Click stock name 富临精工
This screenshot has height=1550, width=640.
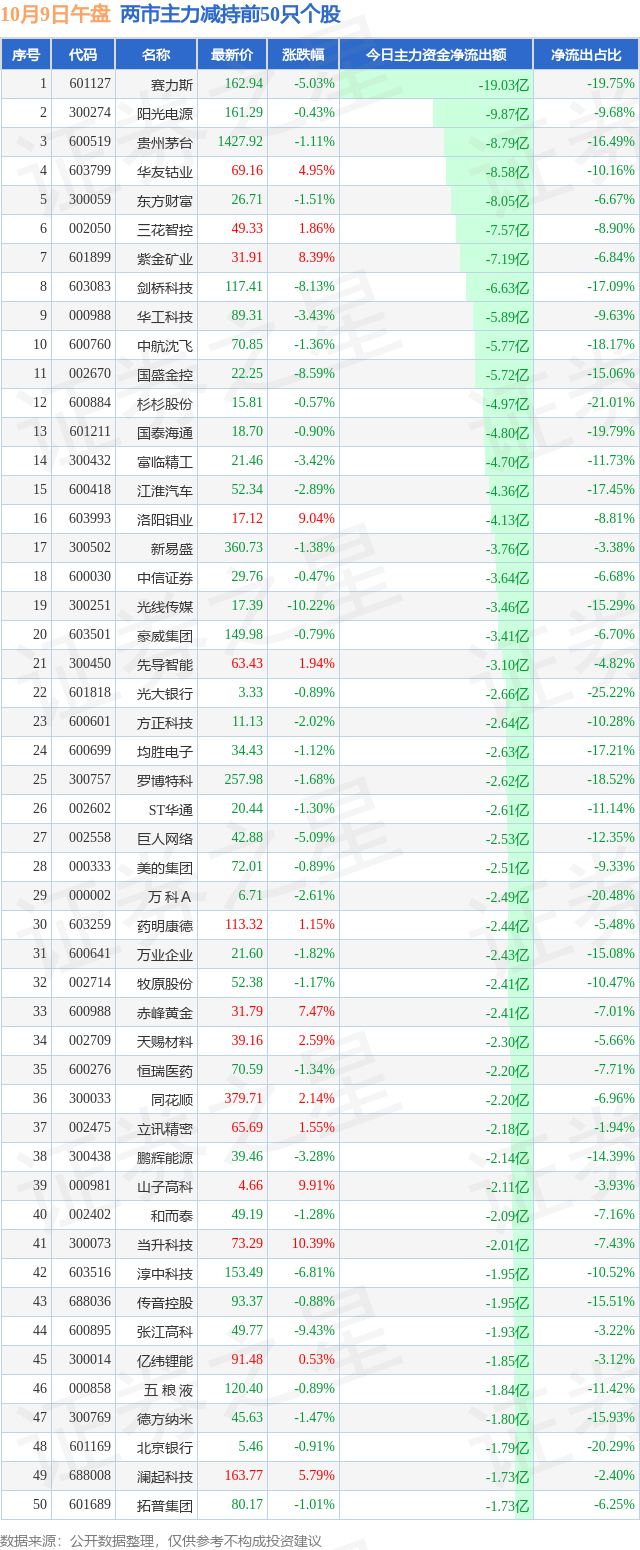(164, 461)
